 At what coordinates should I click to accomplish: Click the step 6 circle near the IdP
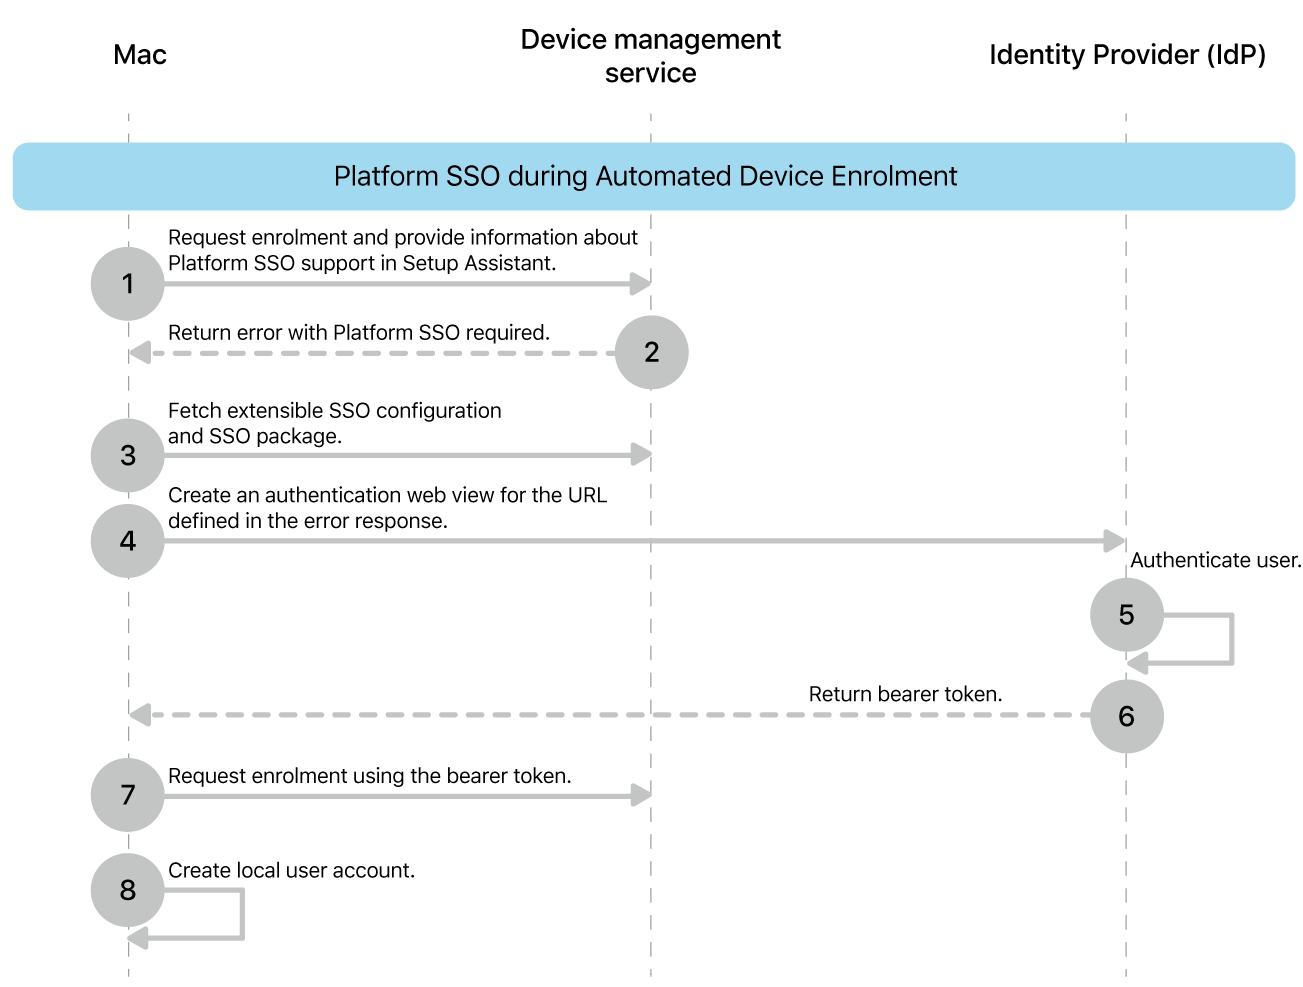[x=1127, y=716]
